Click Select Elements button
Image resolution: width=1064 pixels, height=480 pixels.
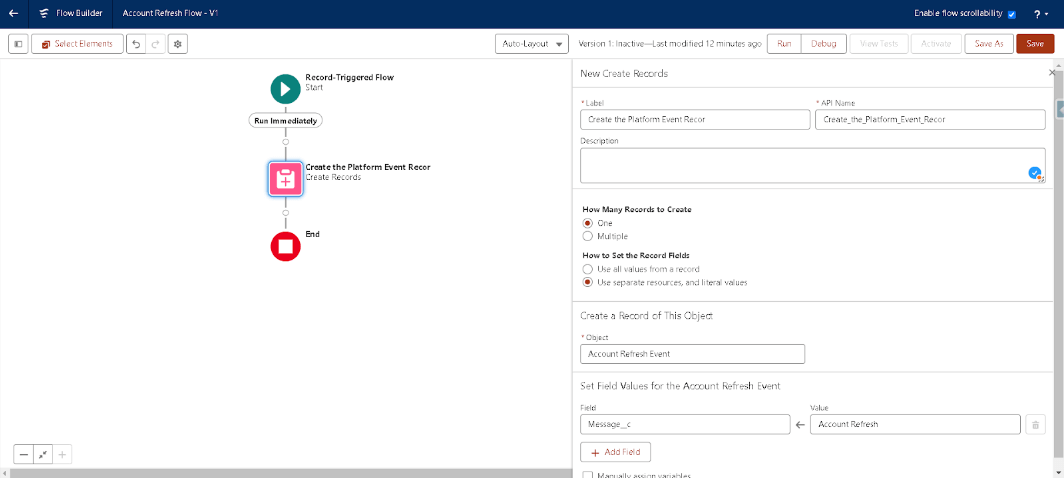click(77, 43)
